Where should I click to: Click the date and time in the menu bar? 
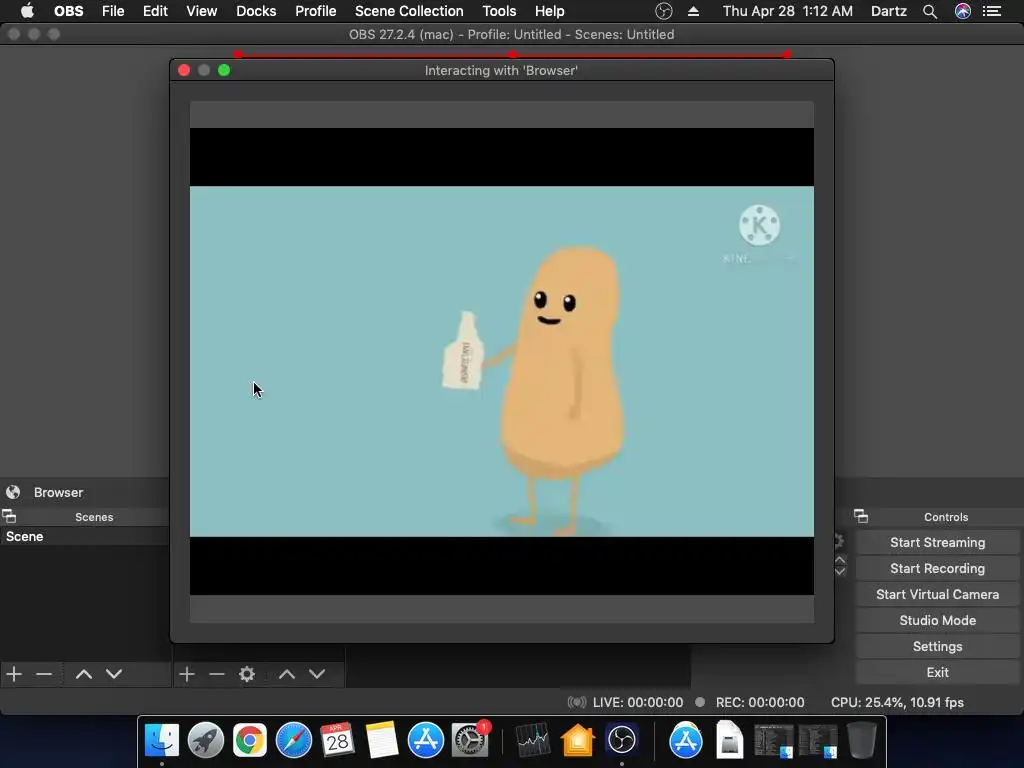pos(787,11)
